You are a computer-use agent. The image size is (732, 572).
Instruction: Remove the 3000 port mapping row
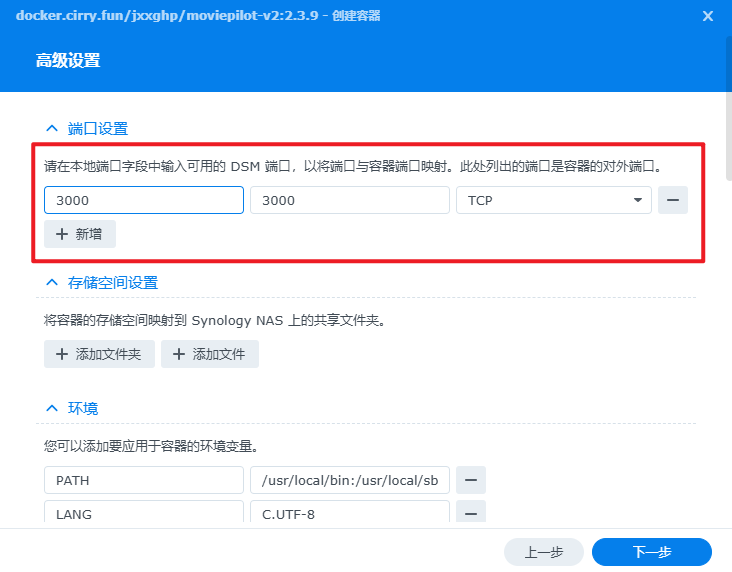click(673, 200)
